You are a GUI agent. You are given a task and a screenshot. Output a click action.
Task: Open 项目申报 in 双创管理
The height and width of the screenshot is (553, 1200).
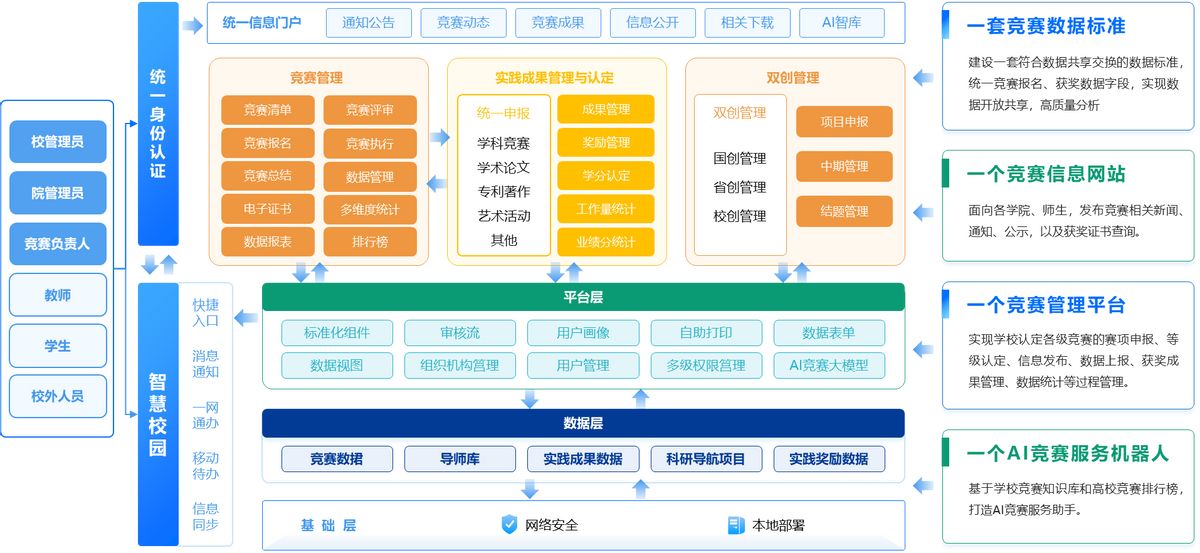(x=844, y=122)
